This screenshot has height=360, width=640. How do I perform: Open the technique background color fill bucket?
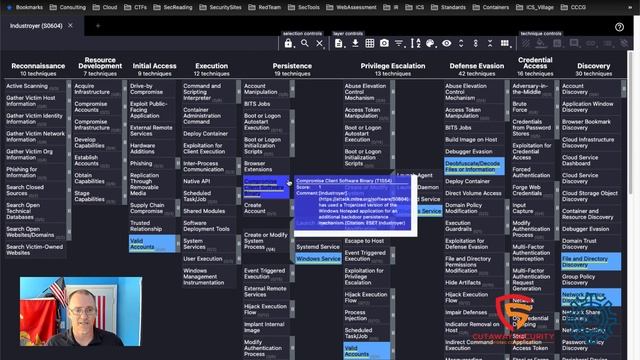(541, 43)
